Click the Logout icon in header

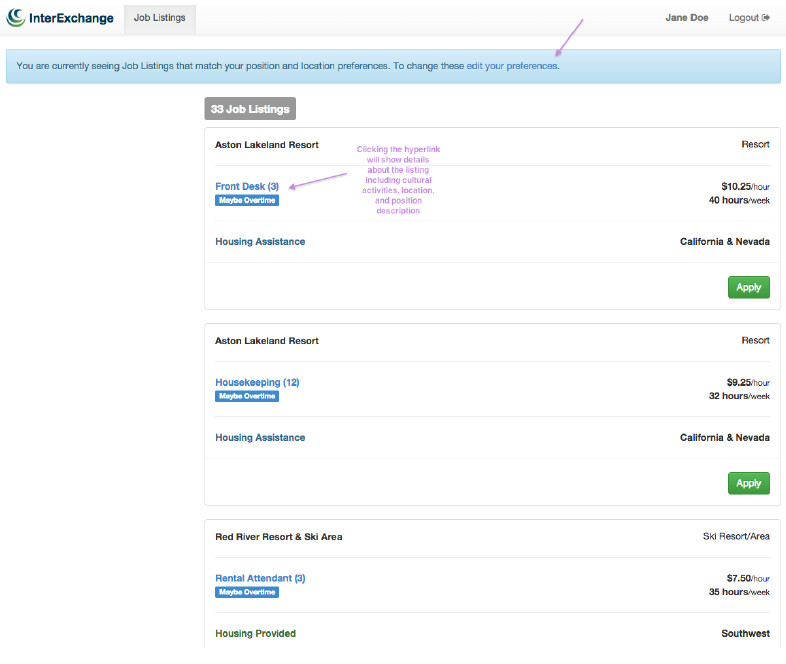[766, 18]
